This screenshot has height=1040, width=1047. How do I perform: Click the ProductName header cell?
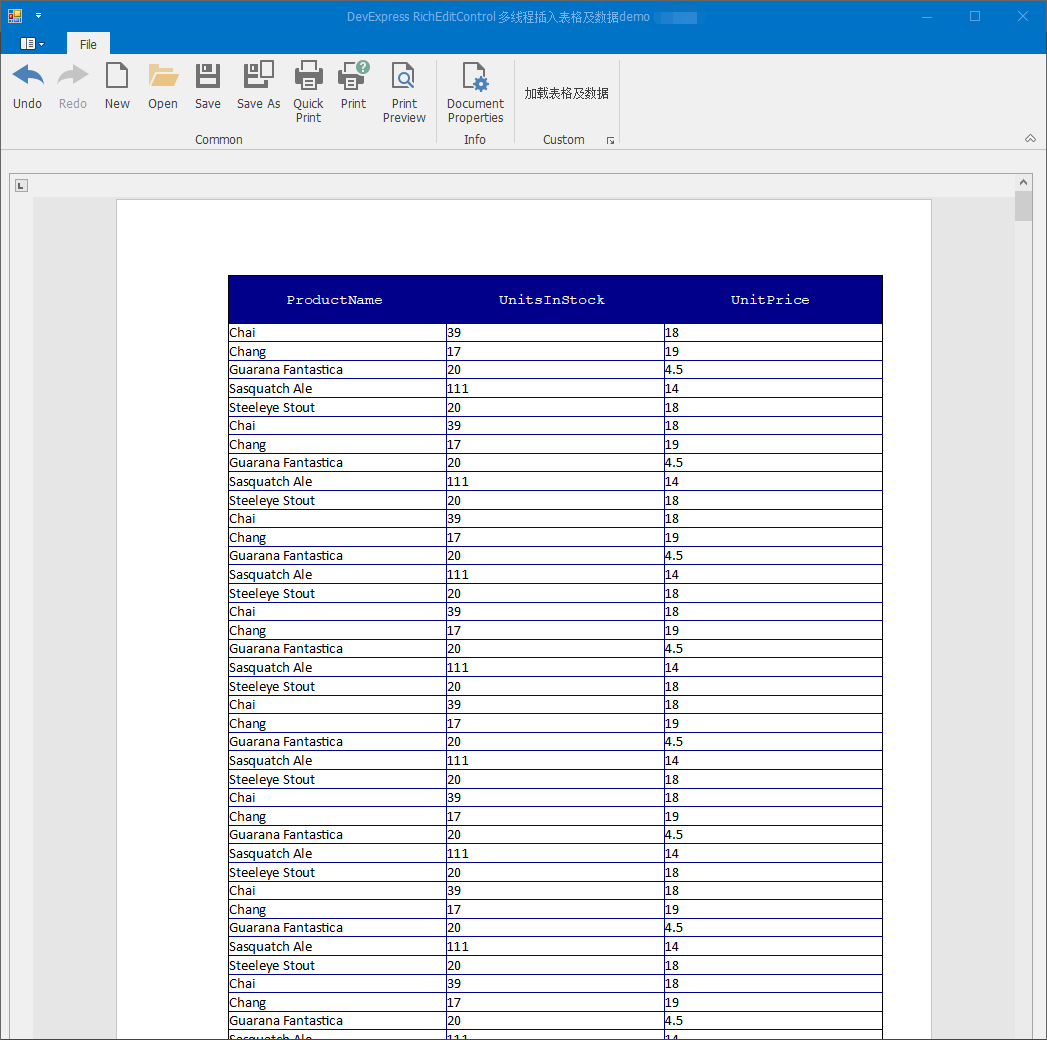pyautogui.click(x=337, y=300)
